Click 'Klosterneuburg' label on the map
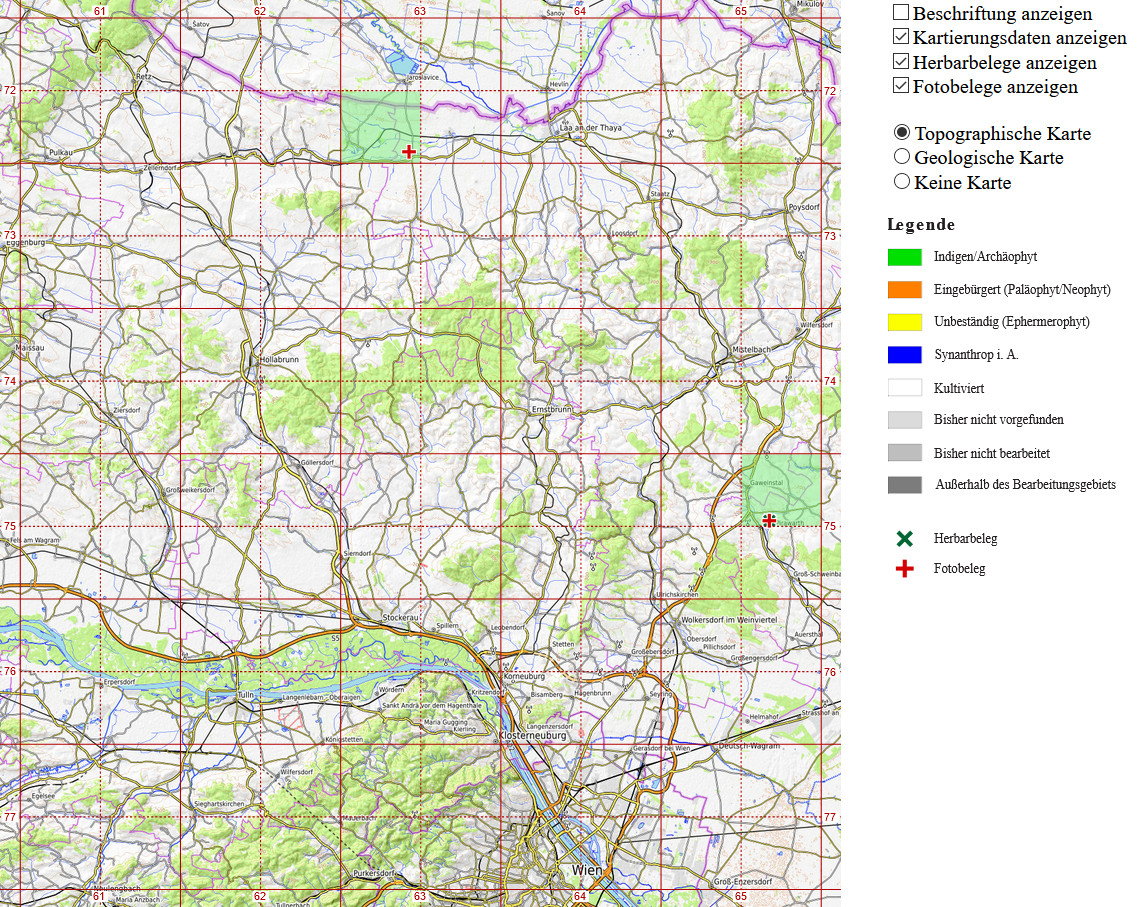Image resolution: width=1141 pixels, height=907 pixels. (x=533, y=736)
